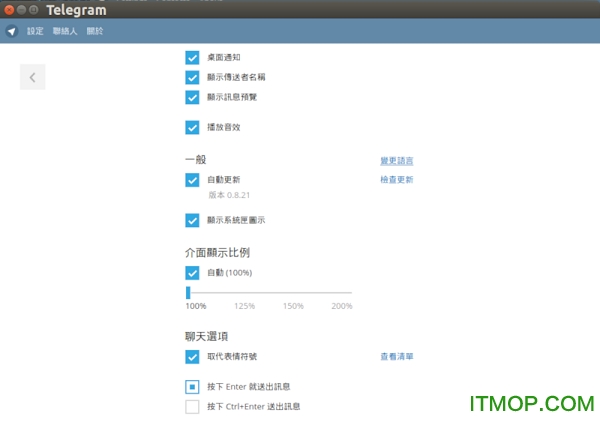Open the 關於 menu item
Viewport: 600px width, 429px height.
[x=95, y=31]
